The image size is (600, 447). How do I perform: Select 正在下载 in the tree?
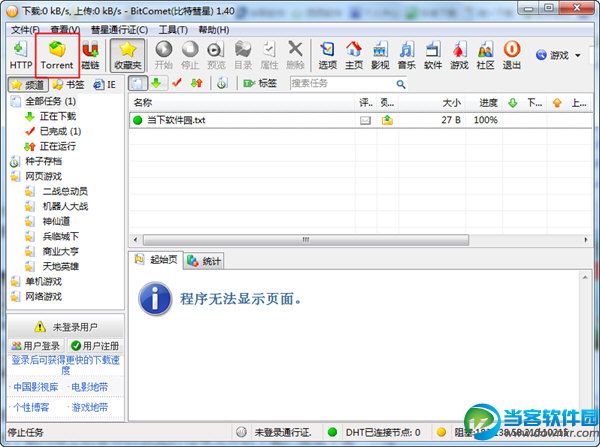tap(57, 116)
